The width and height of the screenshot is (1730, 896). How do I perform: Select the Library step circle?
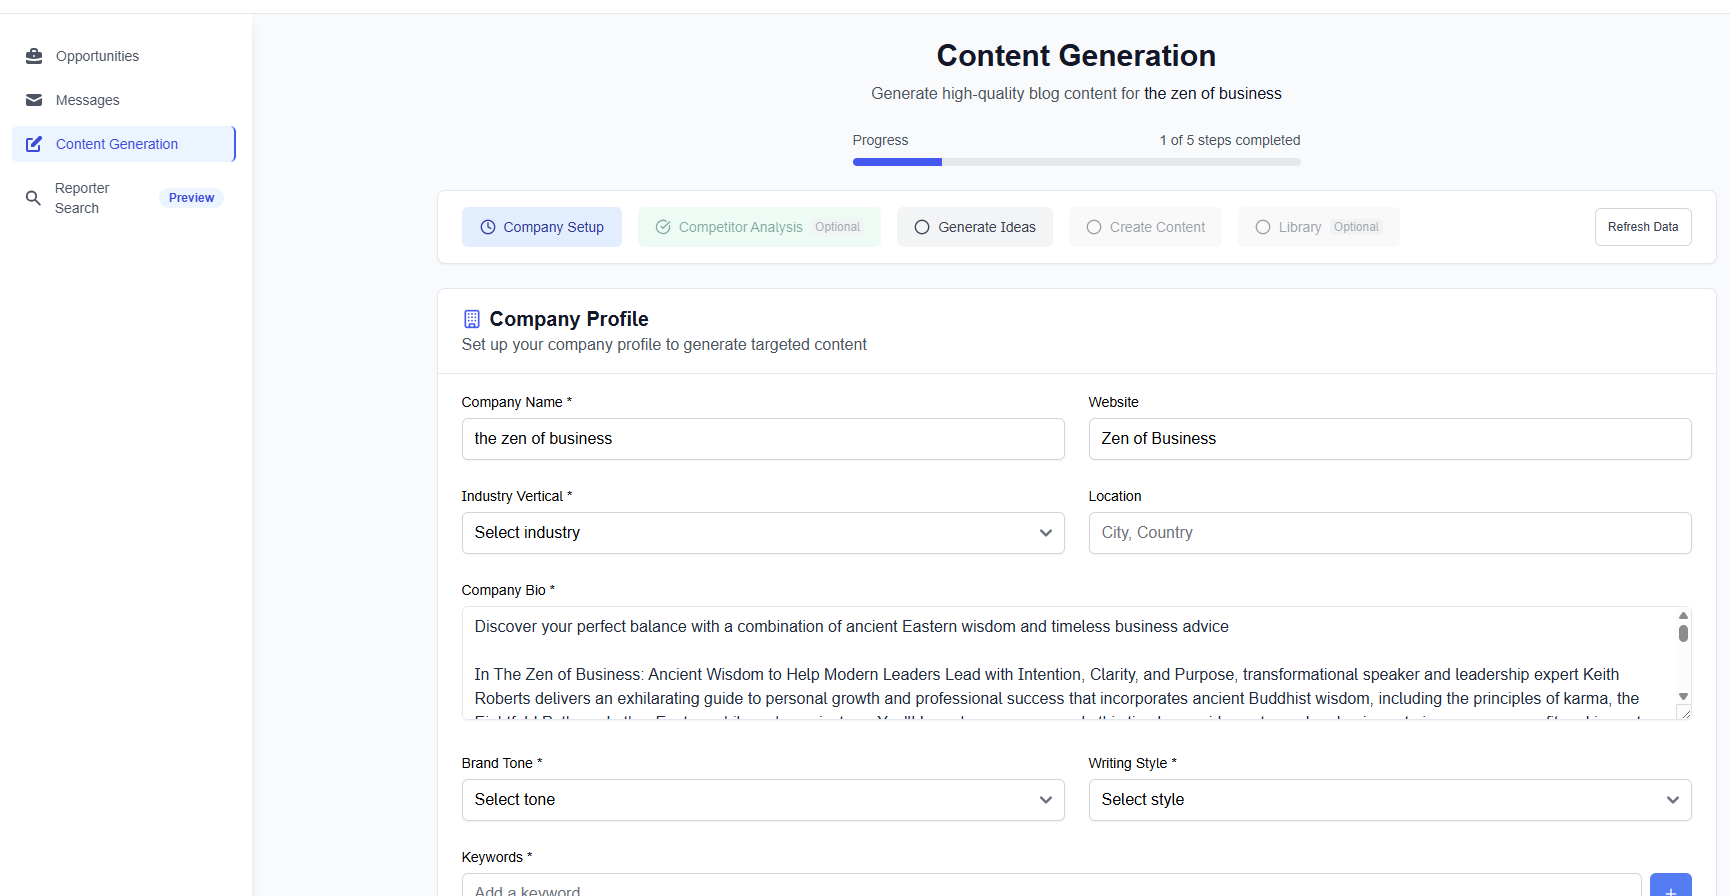[1263, 227]
